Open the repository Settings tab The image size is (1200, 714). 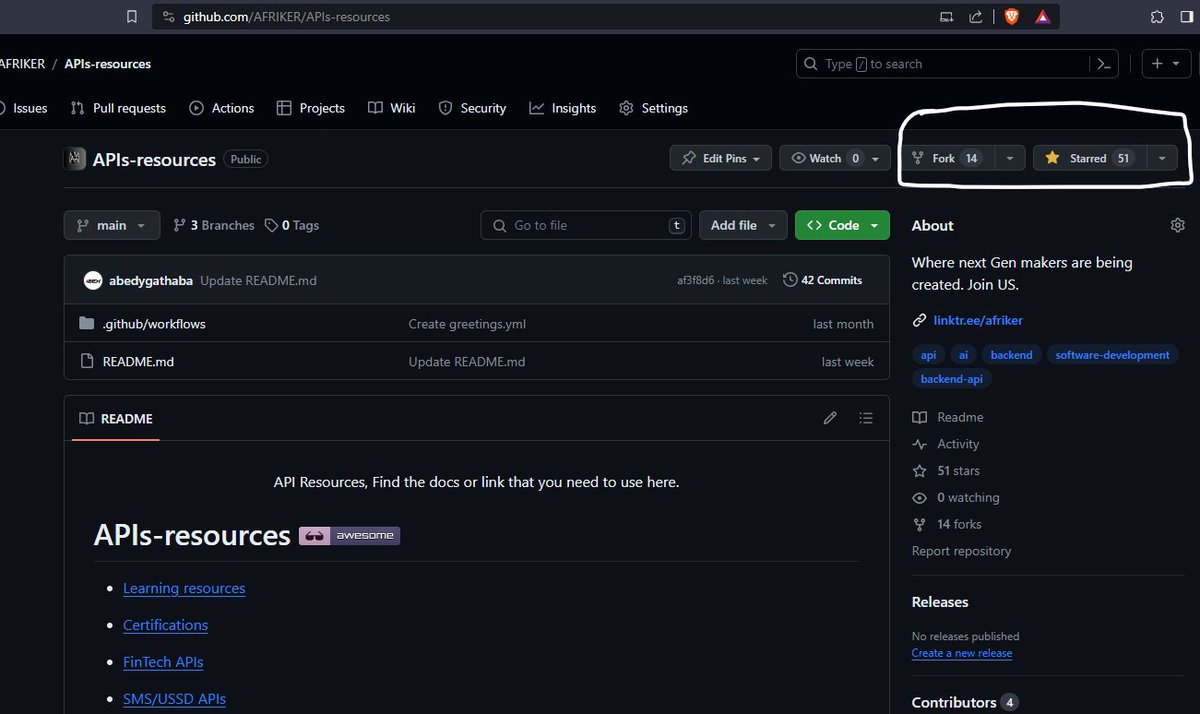(x=654, y=108)
